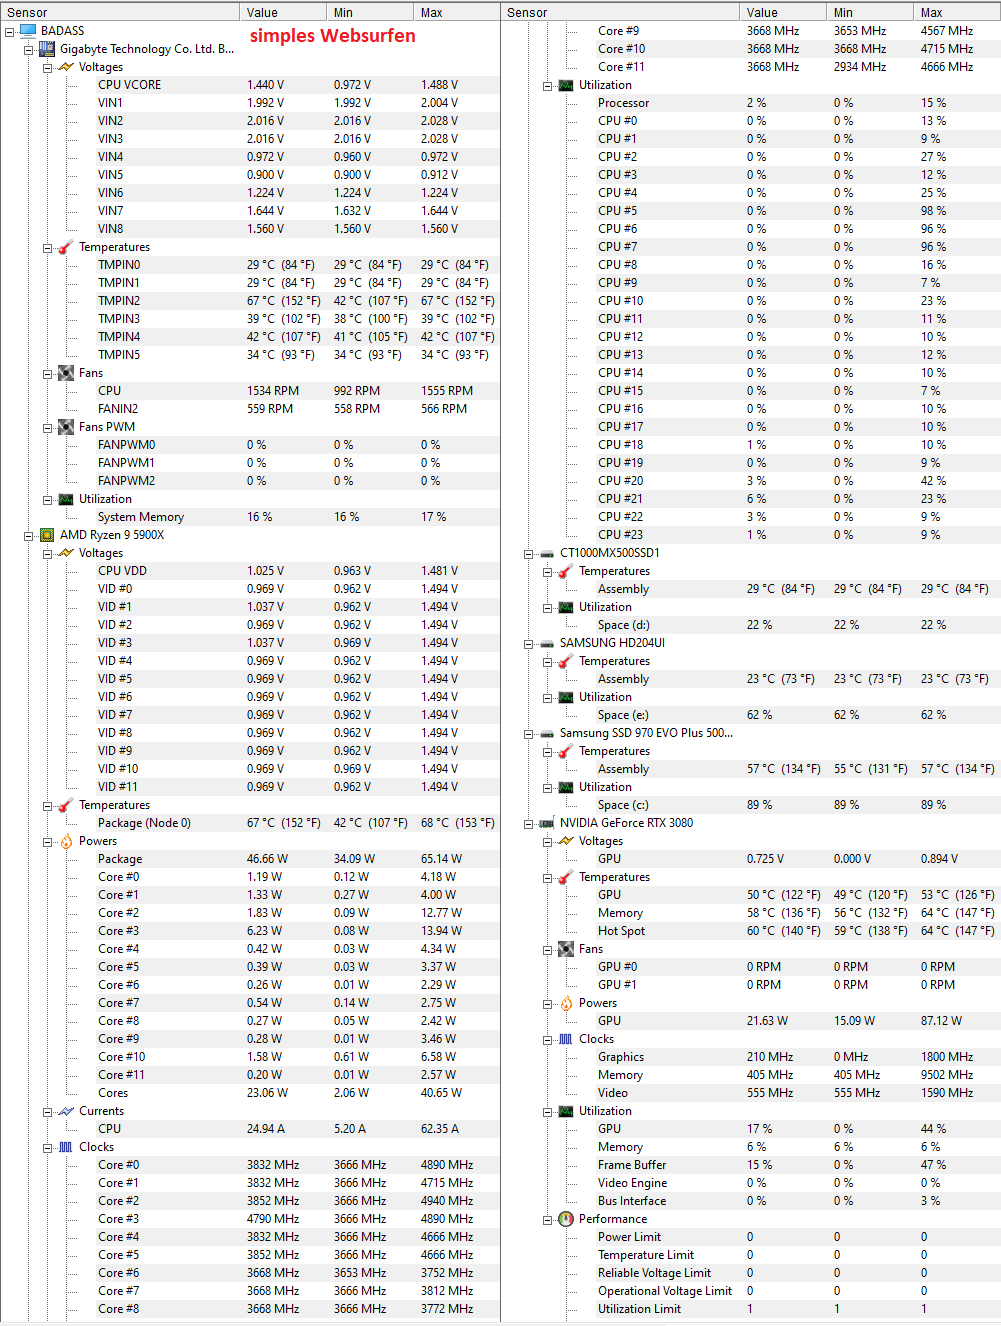Screen dimensions: 1001x1326
Task: Click Max column header in right panel
Action: (x=957, y=12)
